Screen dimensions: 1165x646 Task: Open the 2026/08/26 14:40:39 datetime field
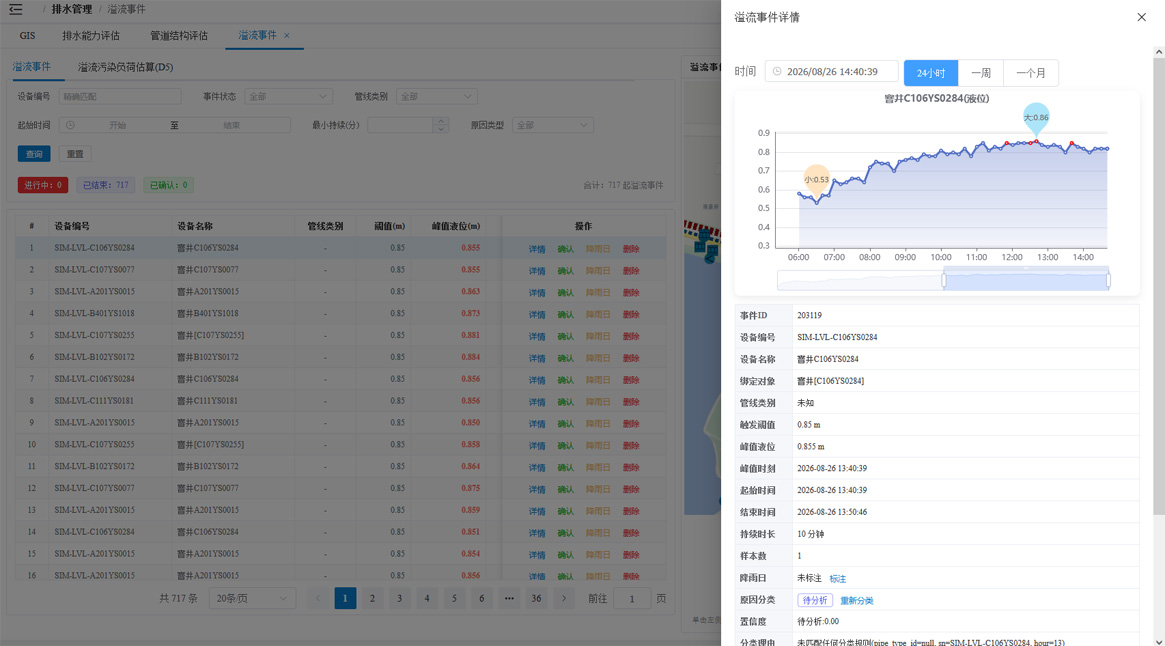(x=831, y=72)
